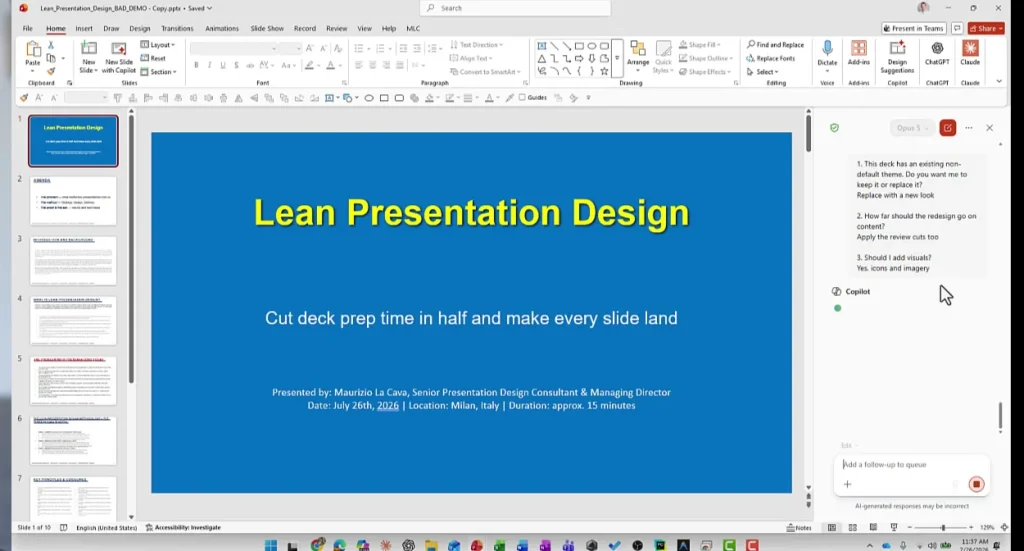
Task: Click the Format Painter brush in the Clipboard group
Action: coord(51,71)
